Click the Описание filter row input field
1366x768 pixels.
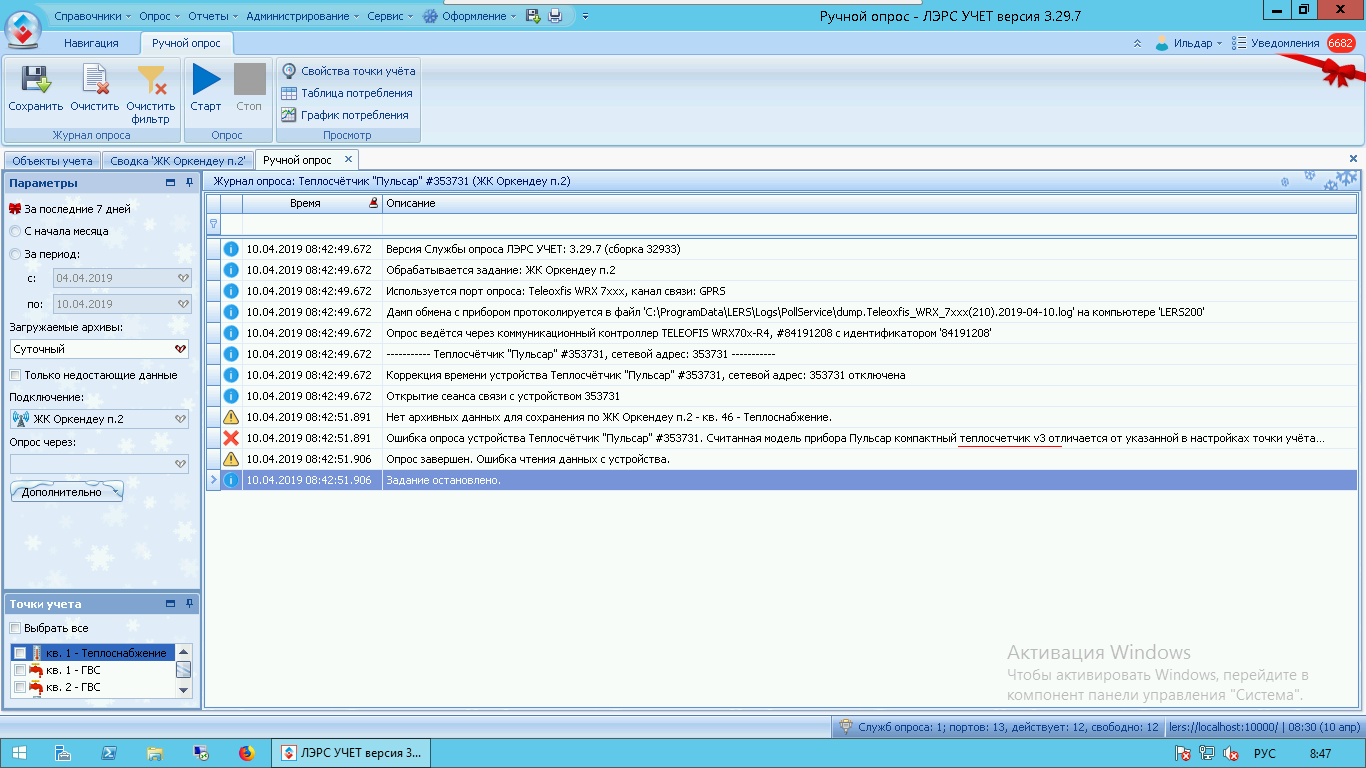pos(869,224)
